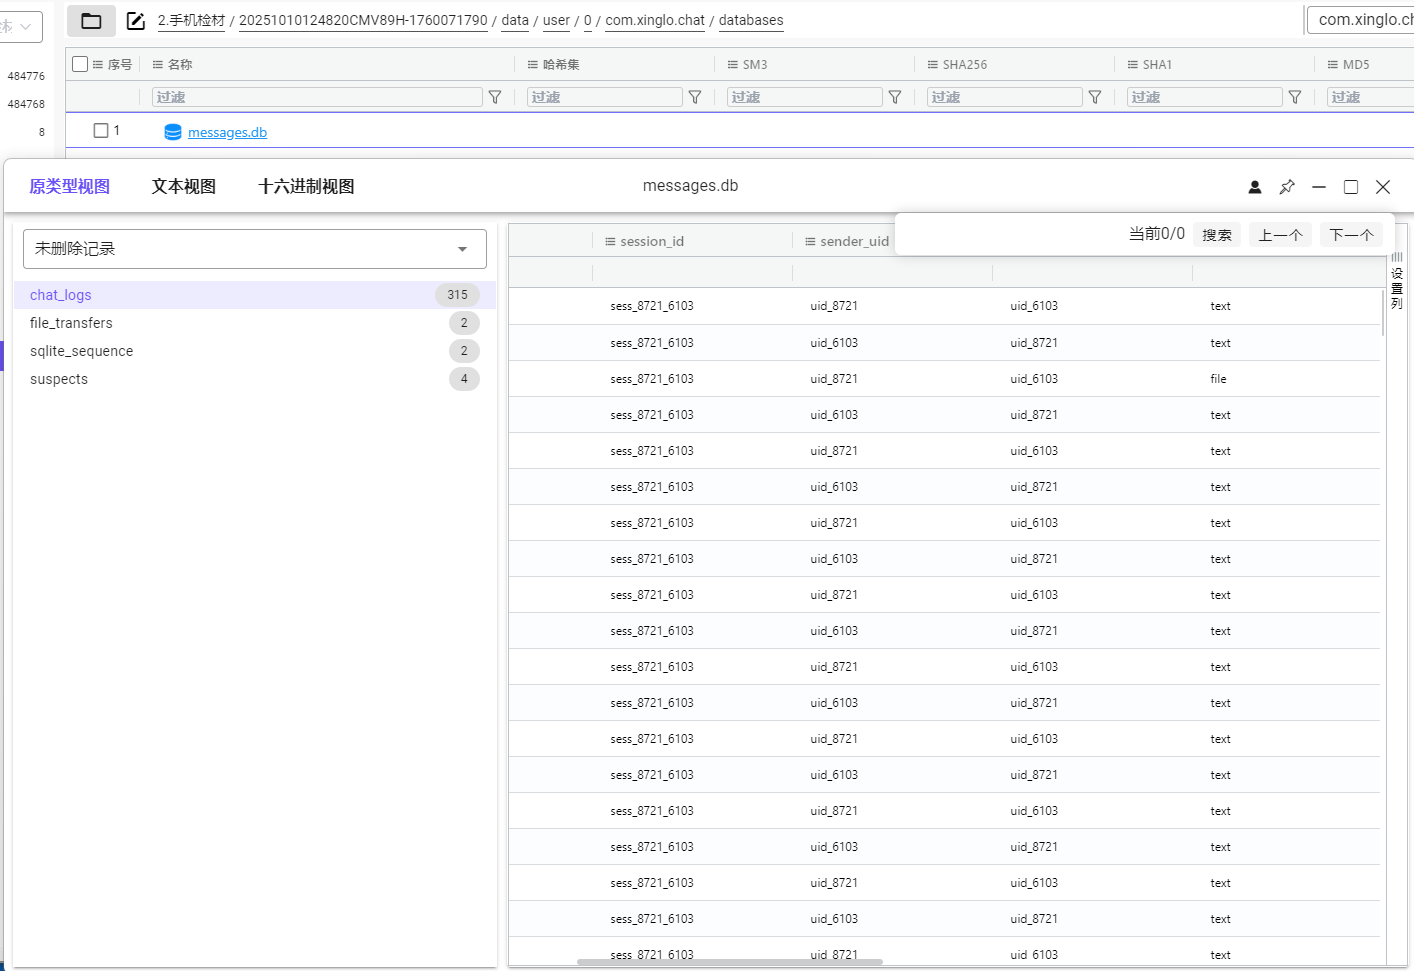
Task: Open the 设置列 column settings panel
Action: coord(1397,282)
